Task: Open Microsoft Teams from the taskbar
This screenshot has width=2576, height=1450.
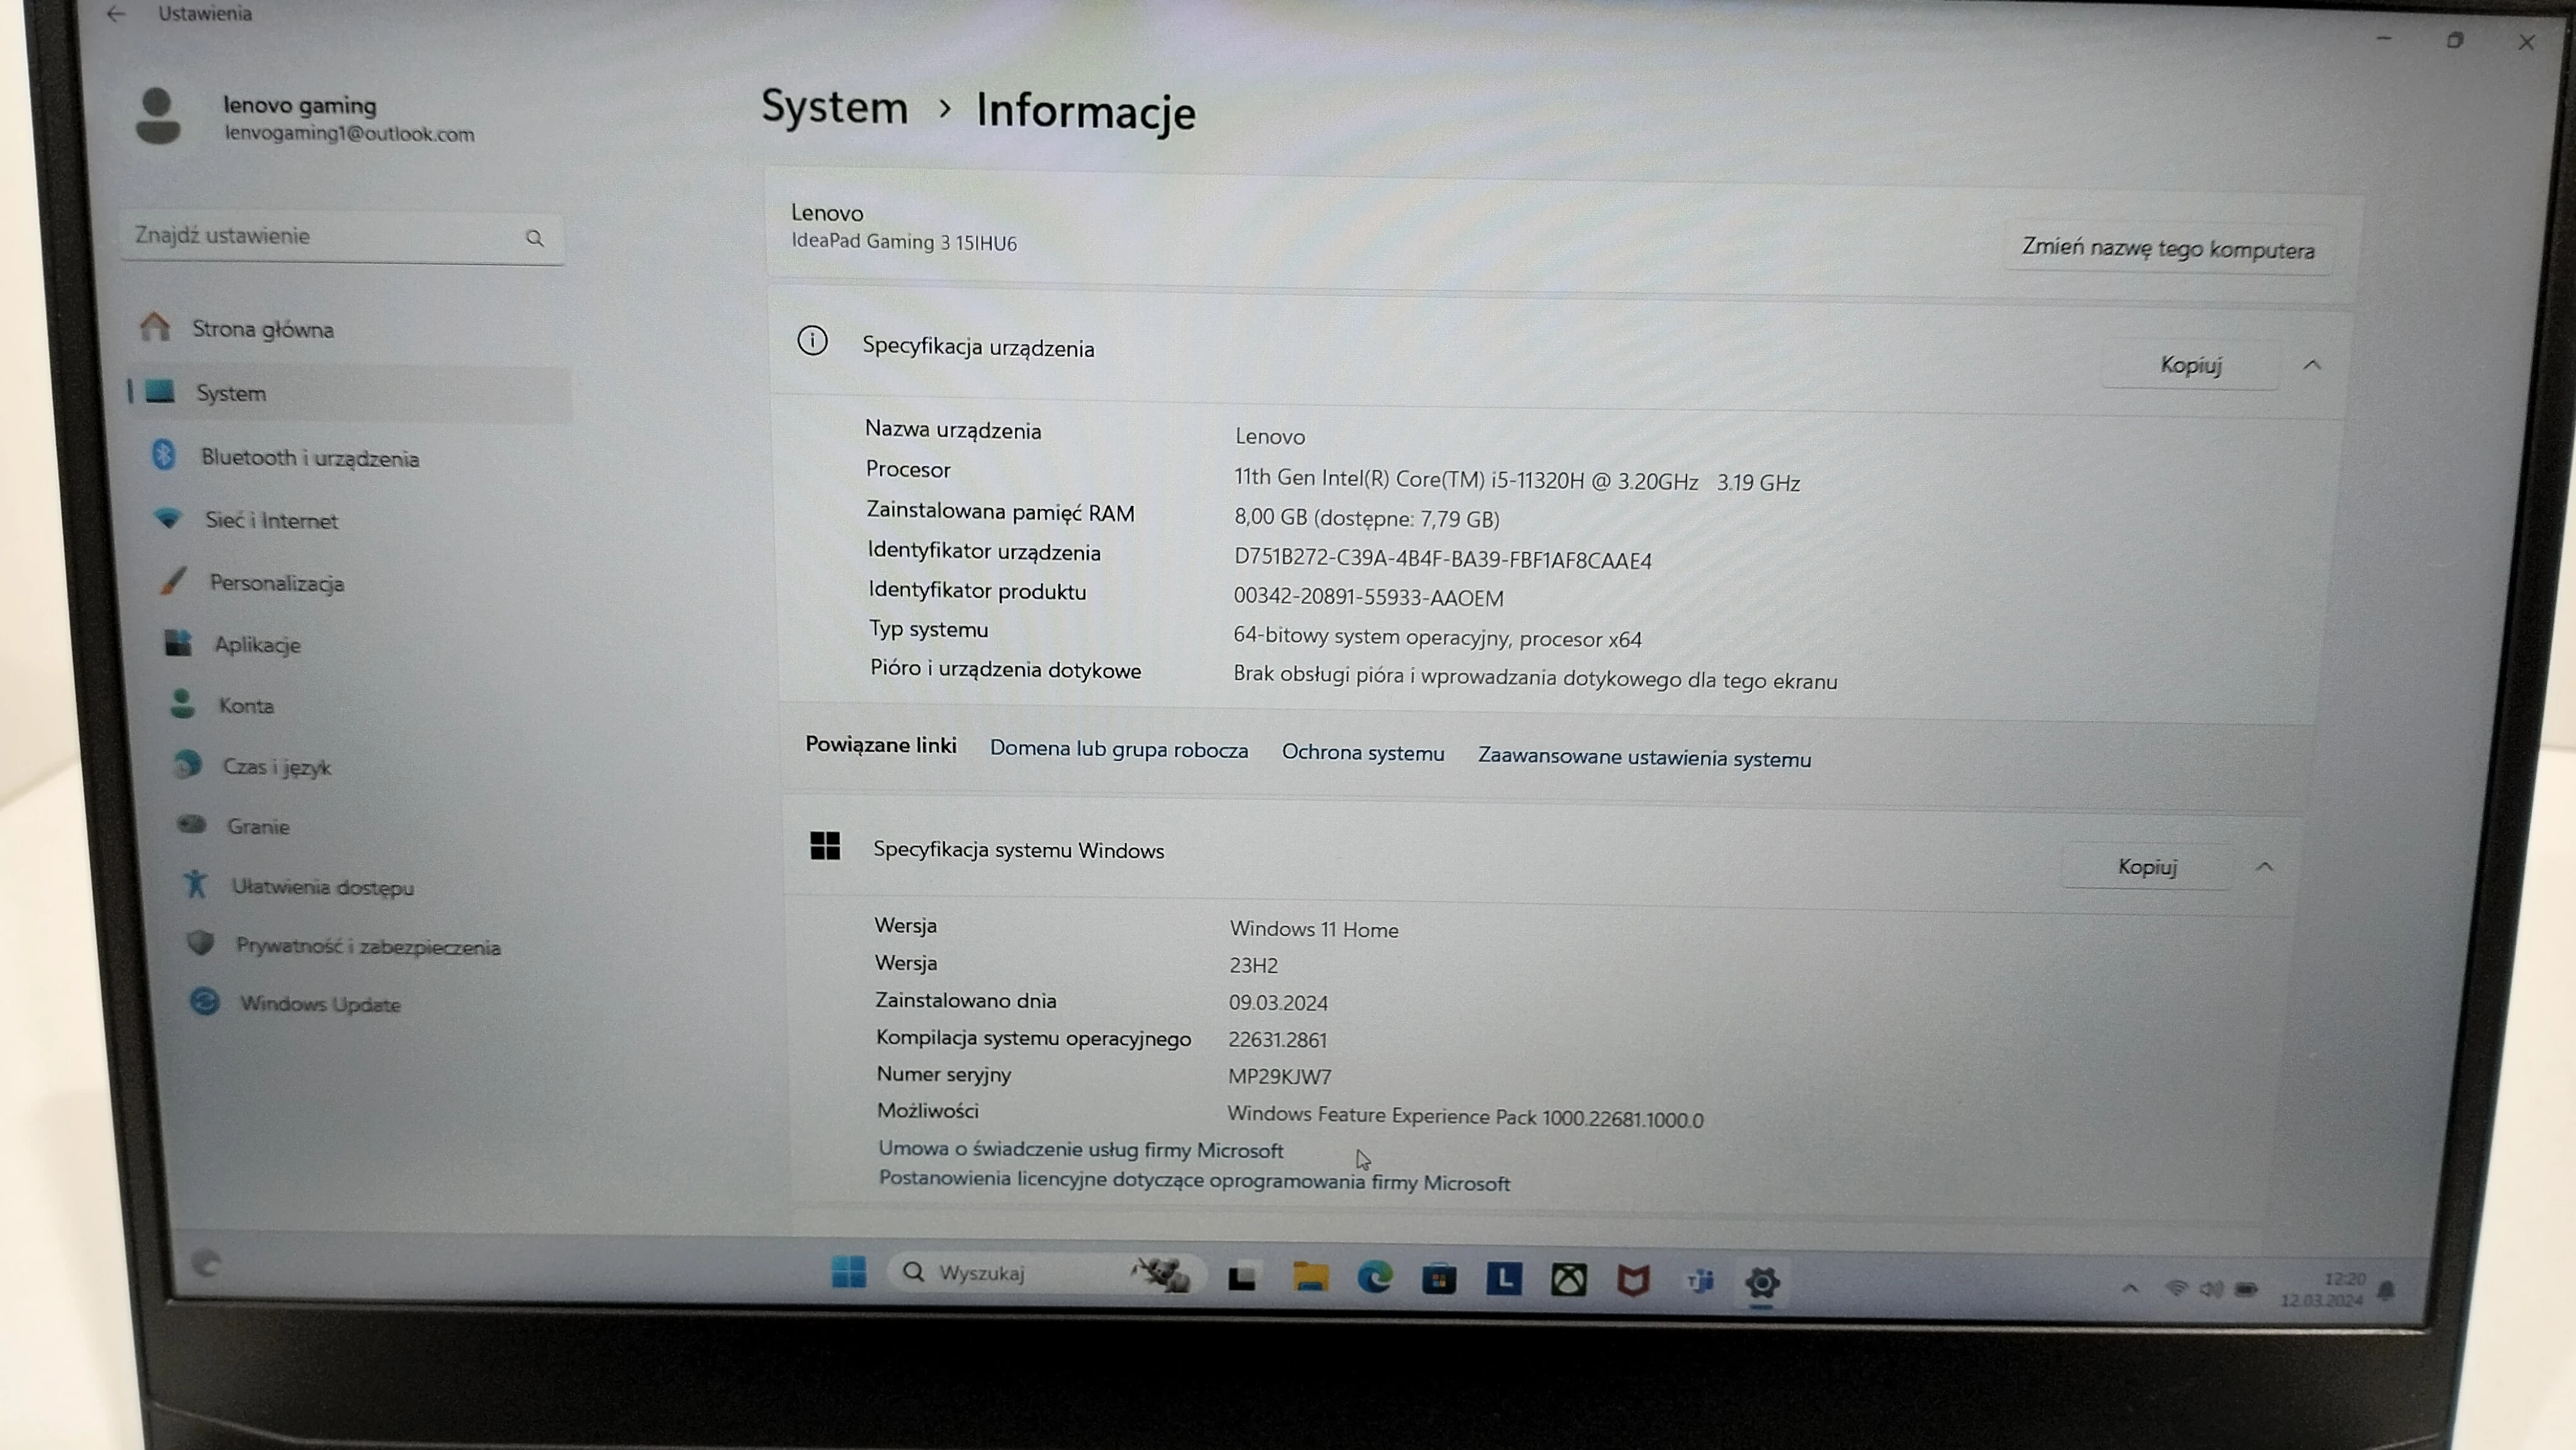Action: pos(1699,1281)
